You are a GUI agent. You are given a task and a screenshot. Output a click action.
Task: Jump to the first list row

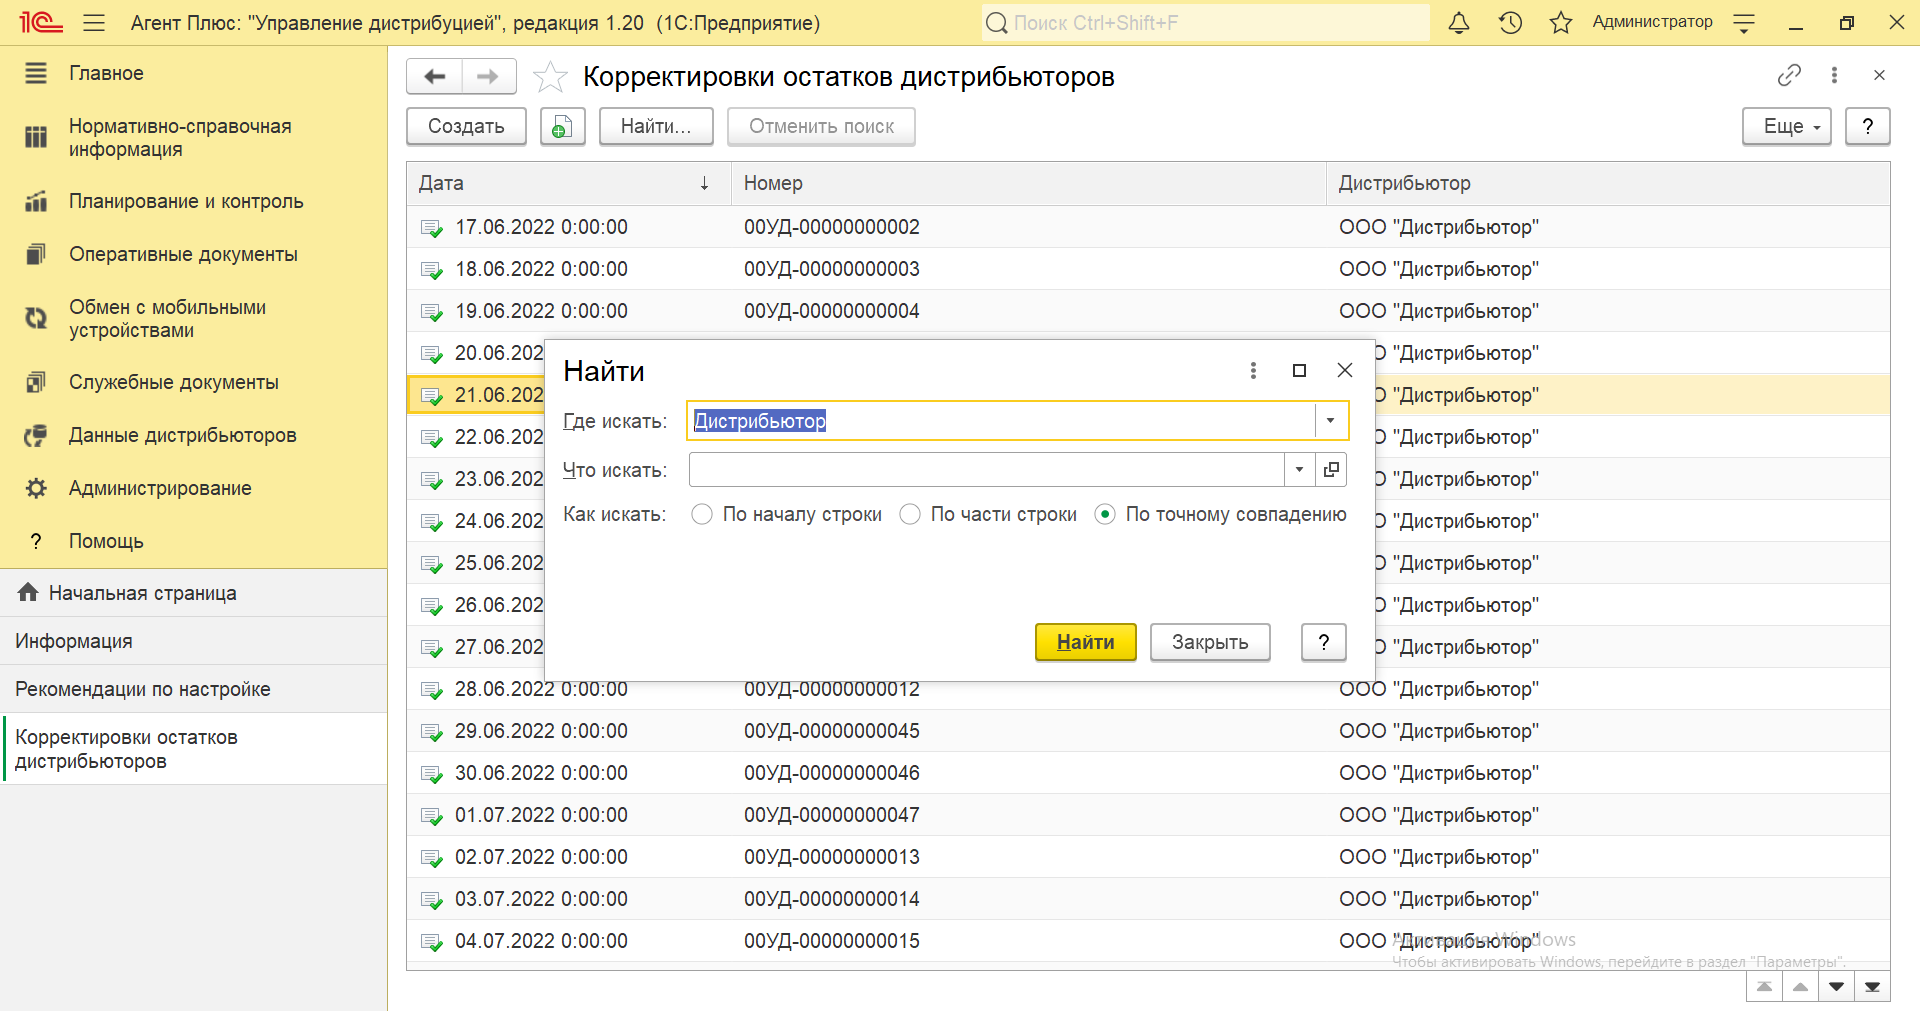click(x=1765, y=987)
